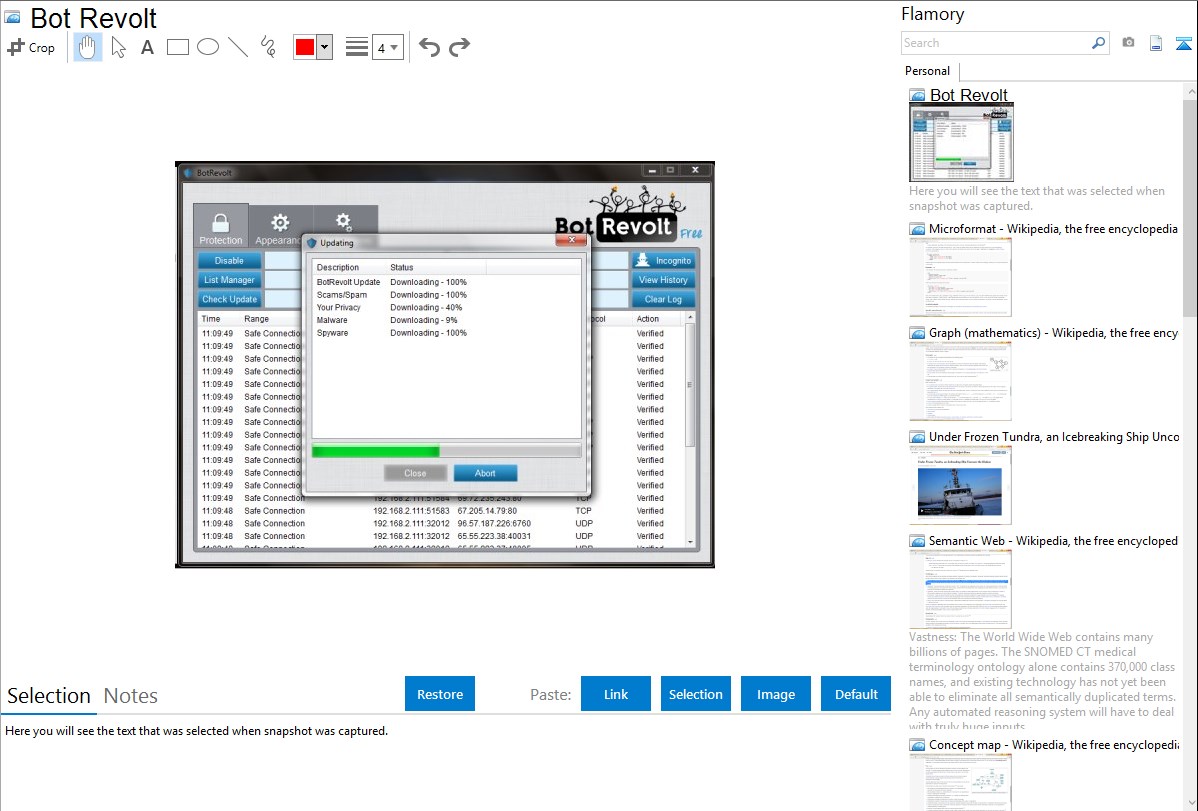The image size is (1198, 811).
Task: Switch to the Personal tab
Action: click(x=928, y=71)
